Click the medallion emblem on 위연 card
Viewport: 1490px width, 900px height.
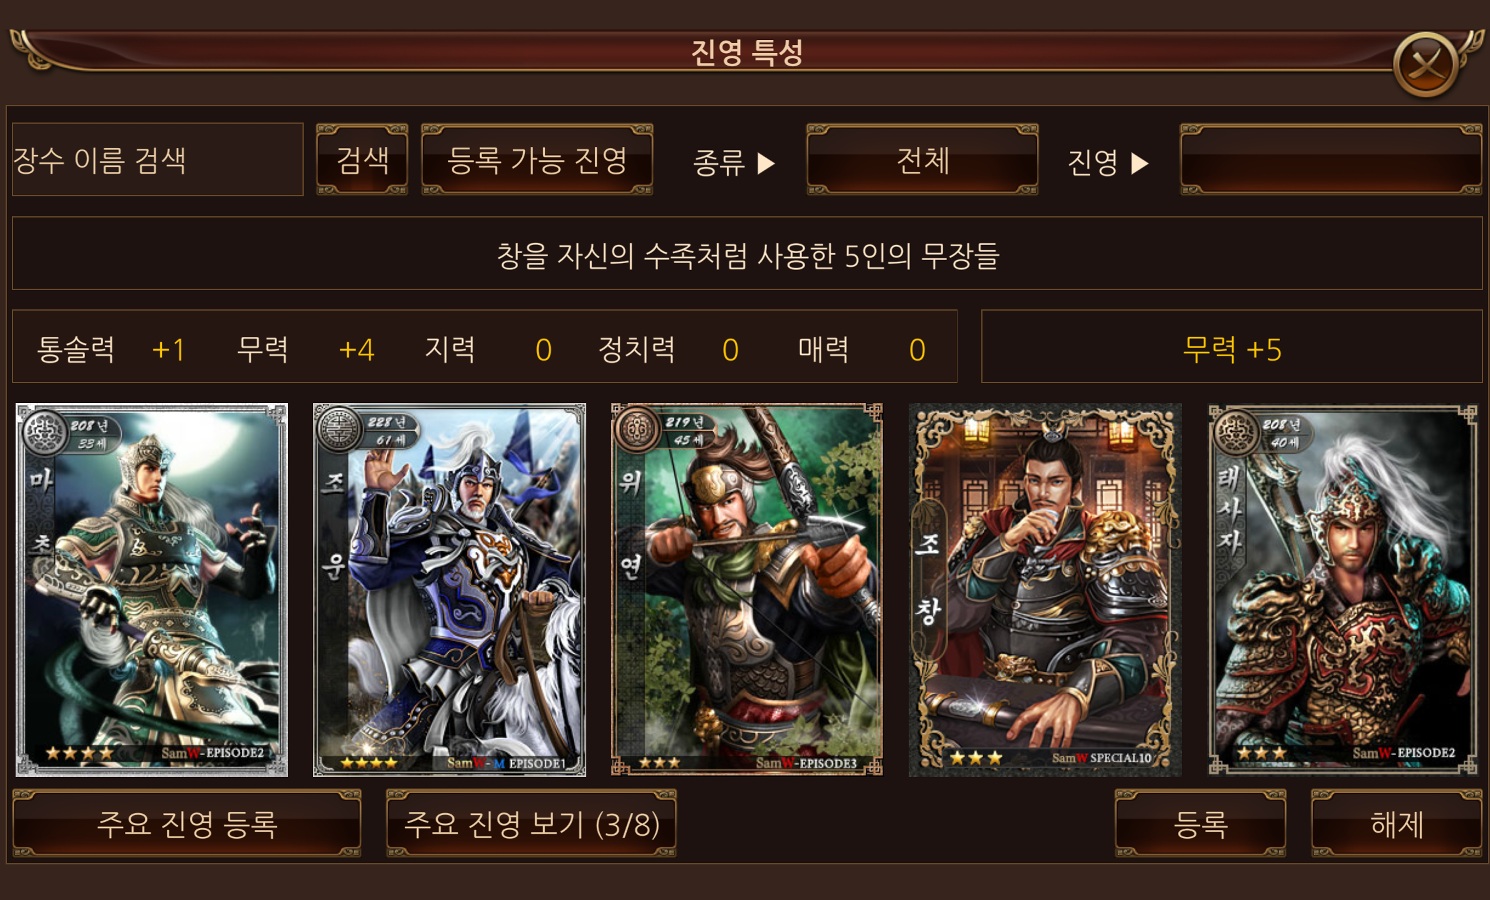637,430
